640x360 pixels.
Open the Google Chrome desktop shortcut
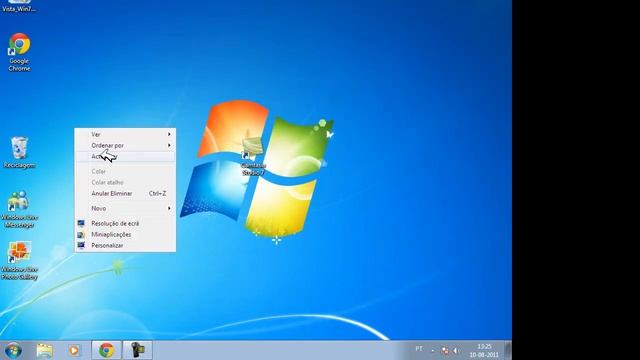point(19,52)
